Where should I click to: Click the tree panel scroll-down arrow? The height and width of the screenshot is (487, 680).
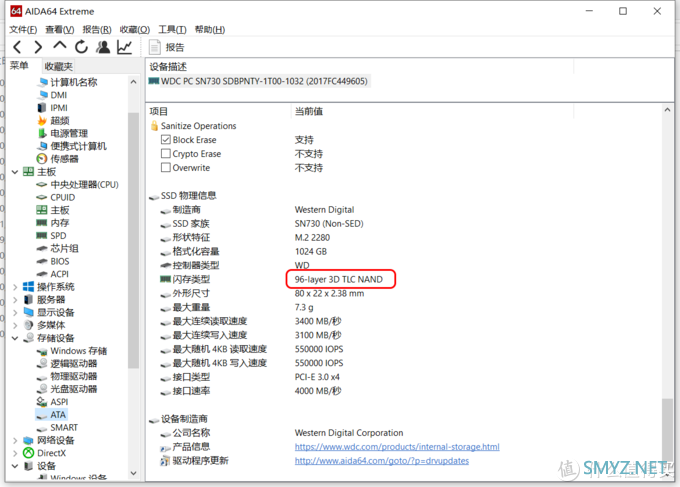pos(133,473)
